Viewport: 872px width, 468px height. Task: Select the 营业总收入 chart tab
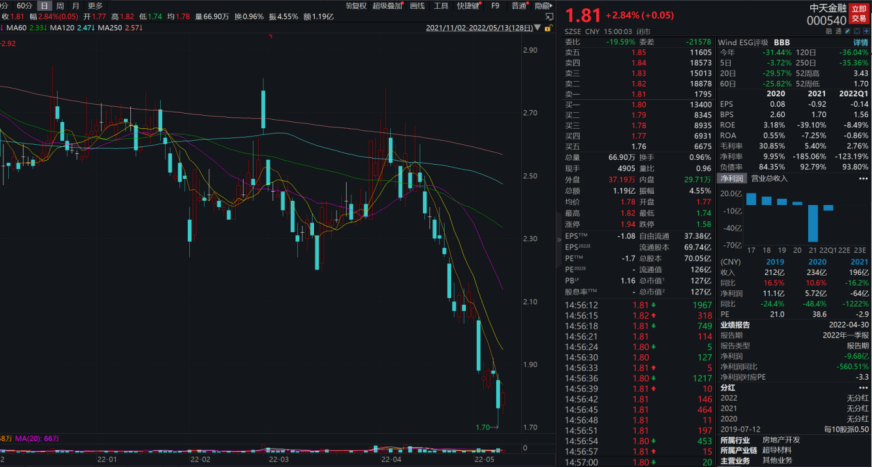769,178
